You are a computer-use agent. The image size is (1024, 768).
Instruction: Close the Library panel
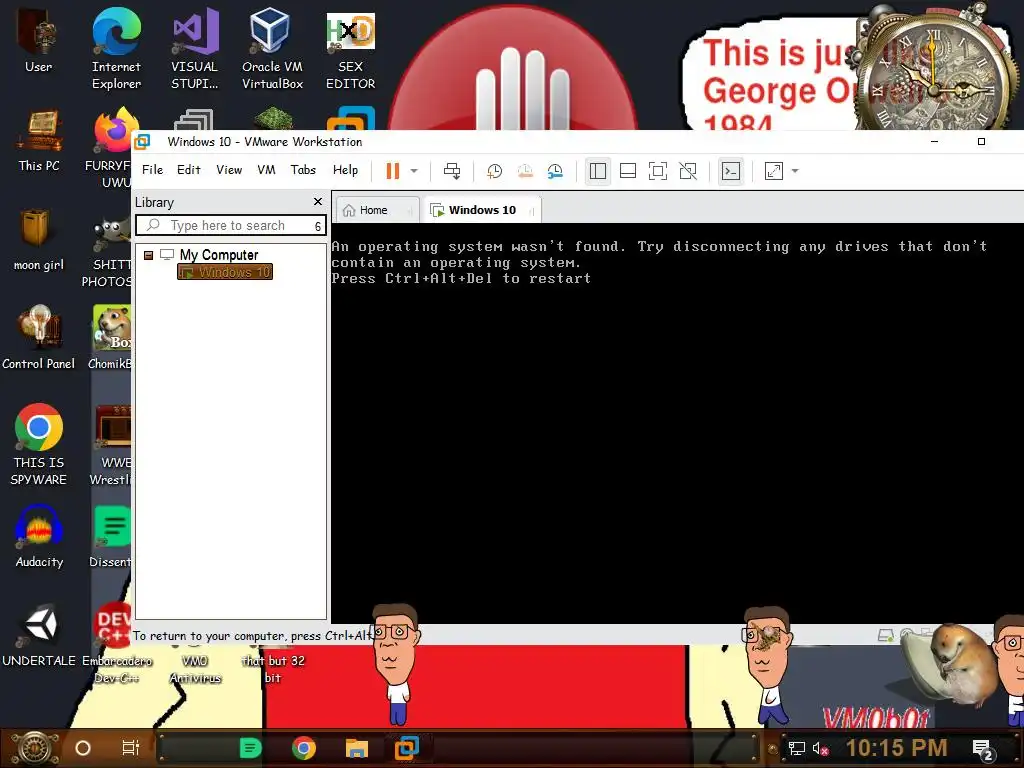(318, 202)
